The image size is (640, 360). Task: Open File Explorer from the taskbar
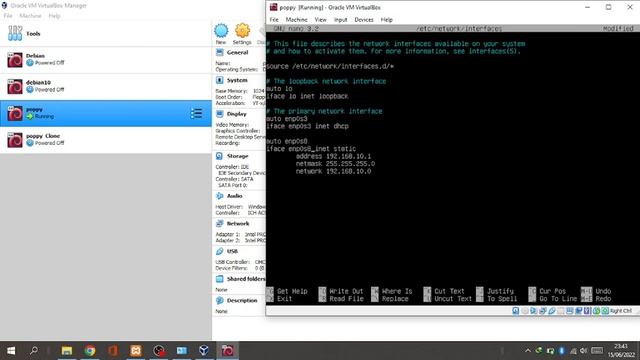click(x=67, y=351)
